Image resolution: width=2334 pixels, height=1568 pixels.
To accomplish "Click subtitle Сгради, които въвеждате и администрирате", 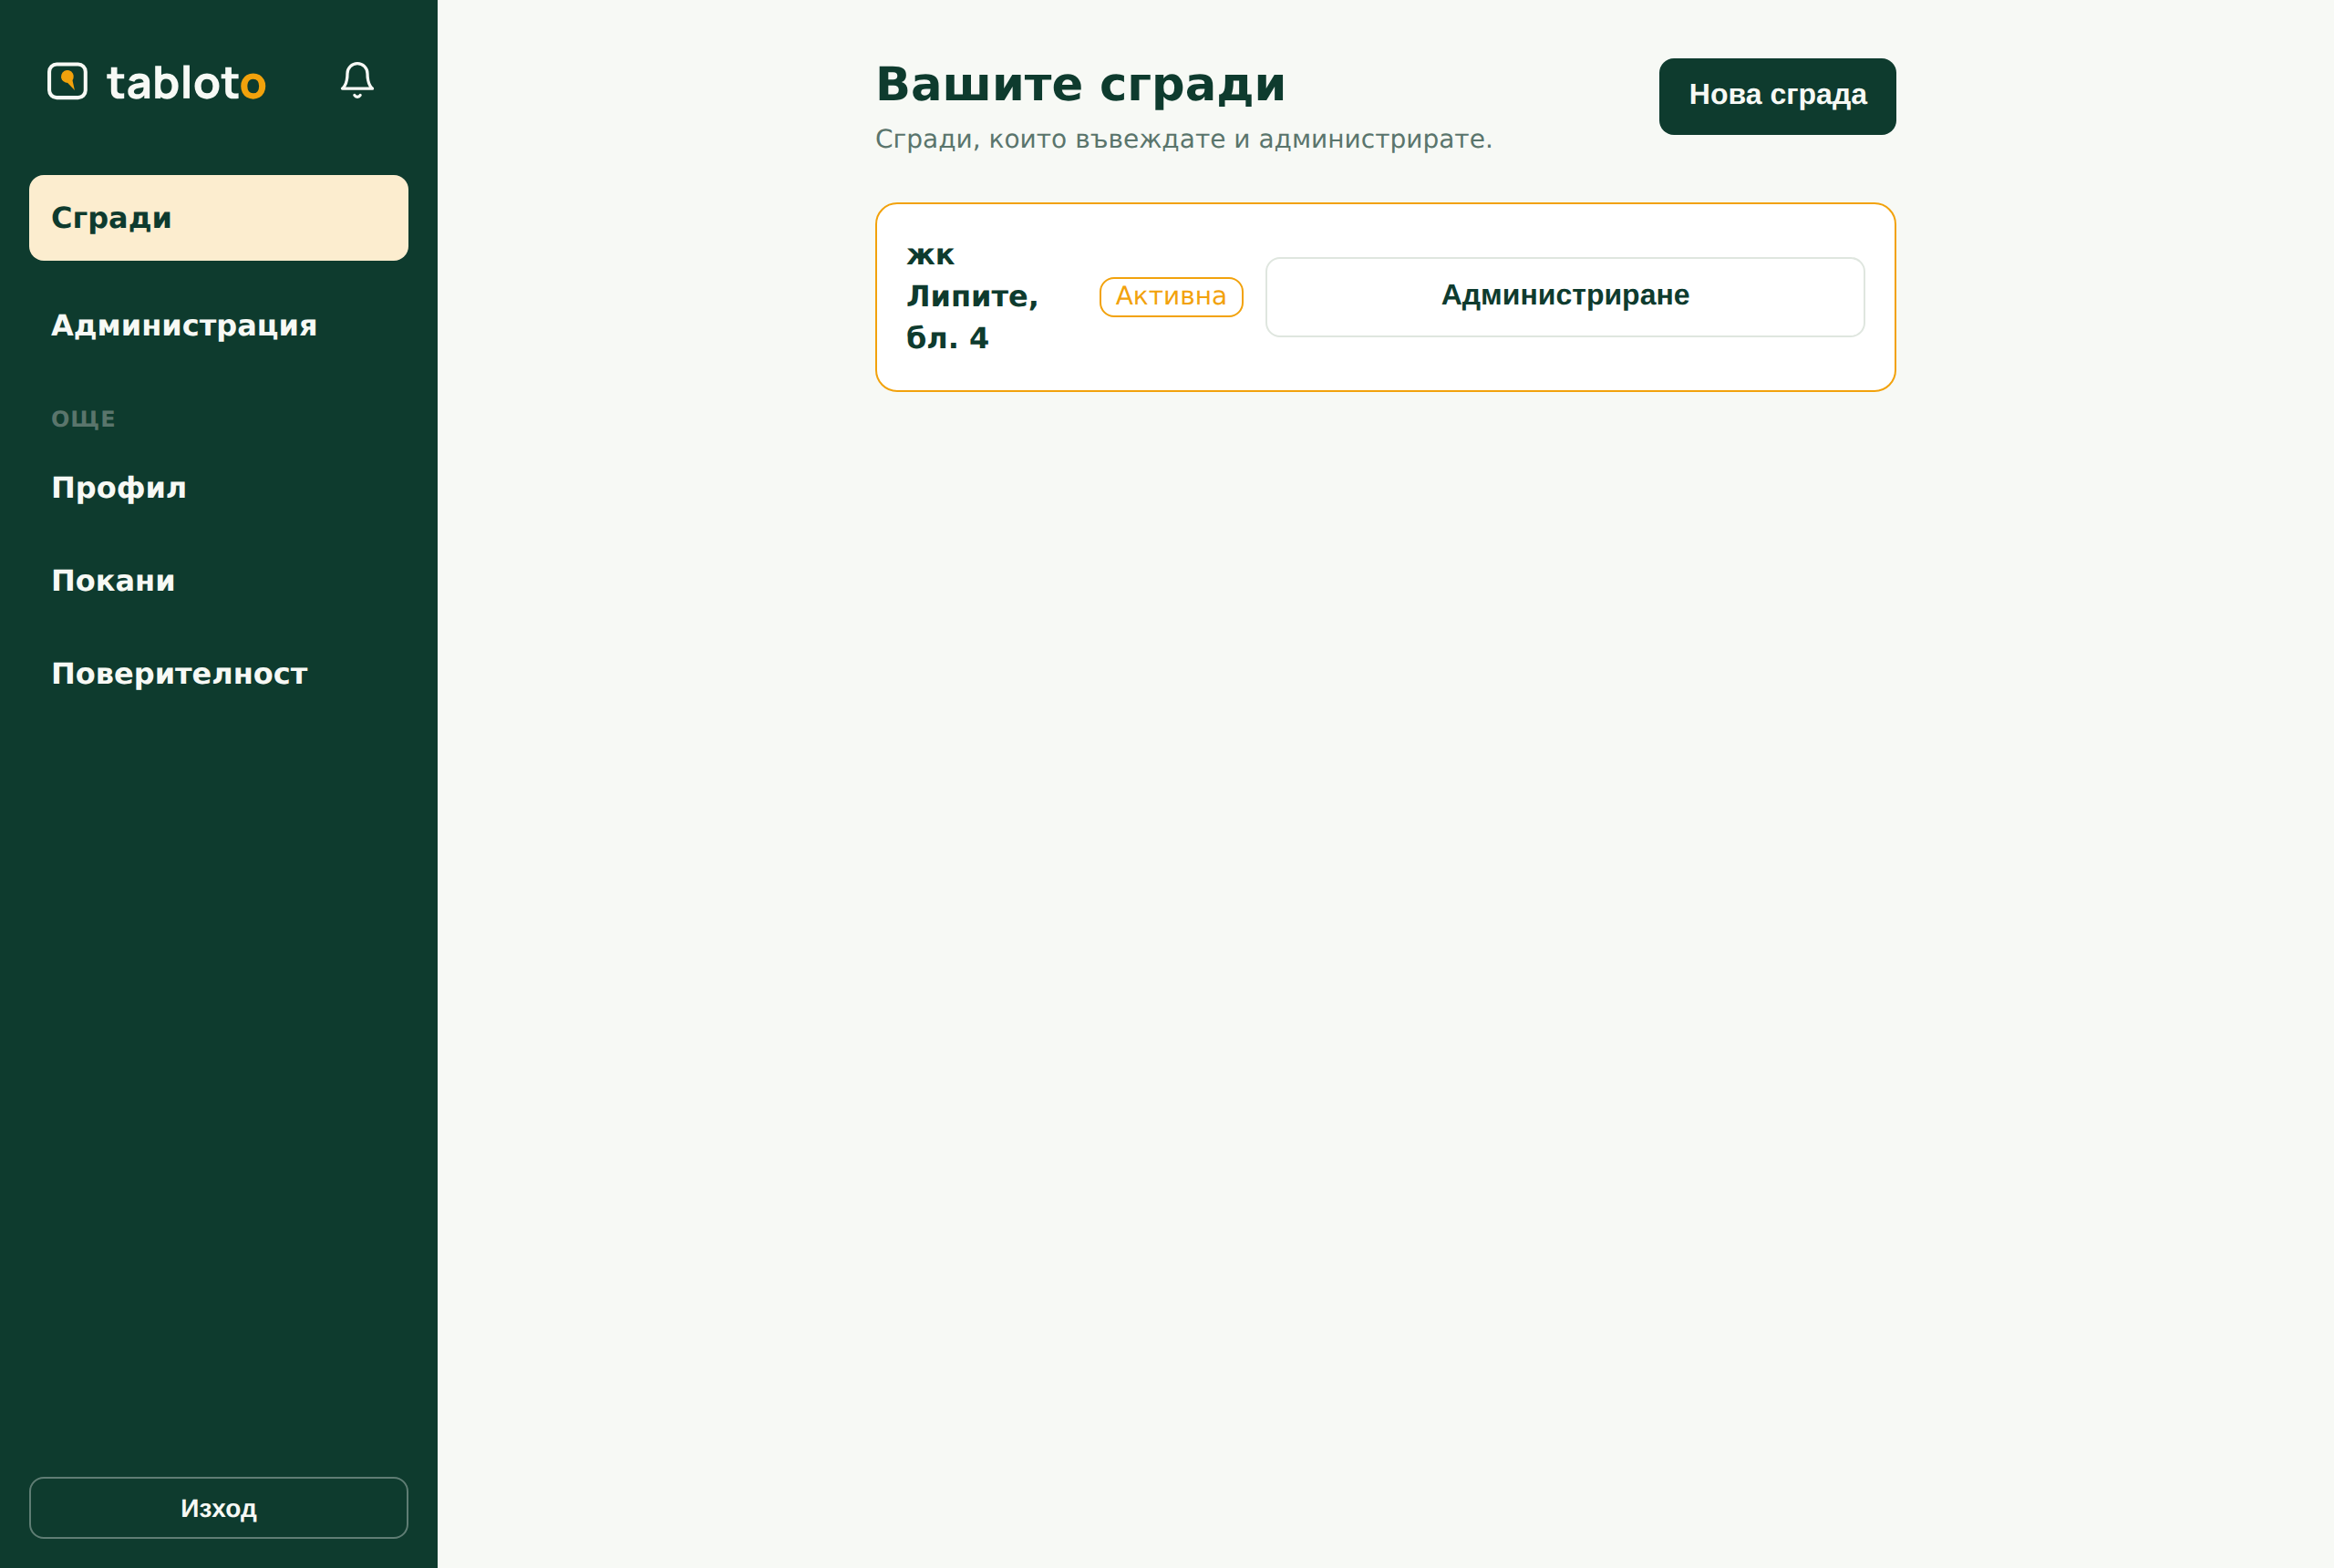I will tap(1184, 139).
